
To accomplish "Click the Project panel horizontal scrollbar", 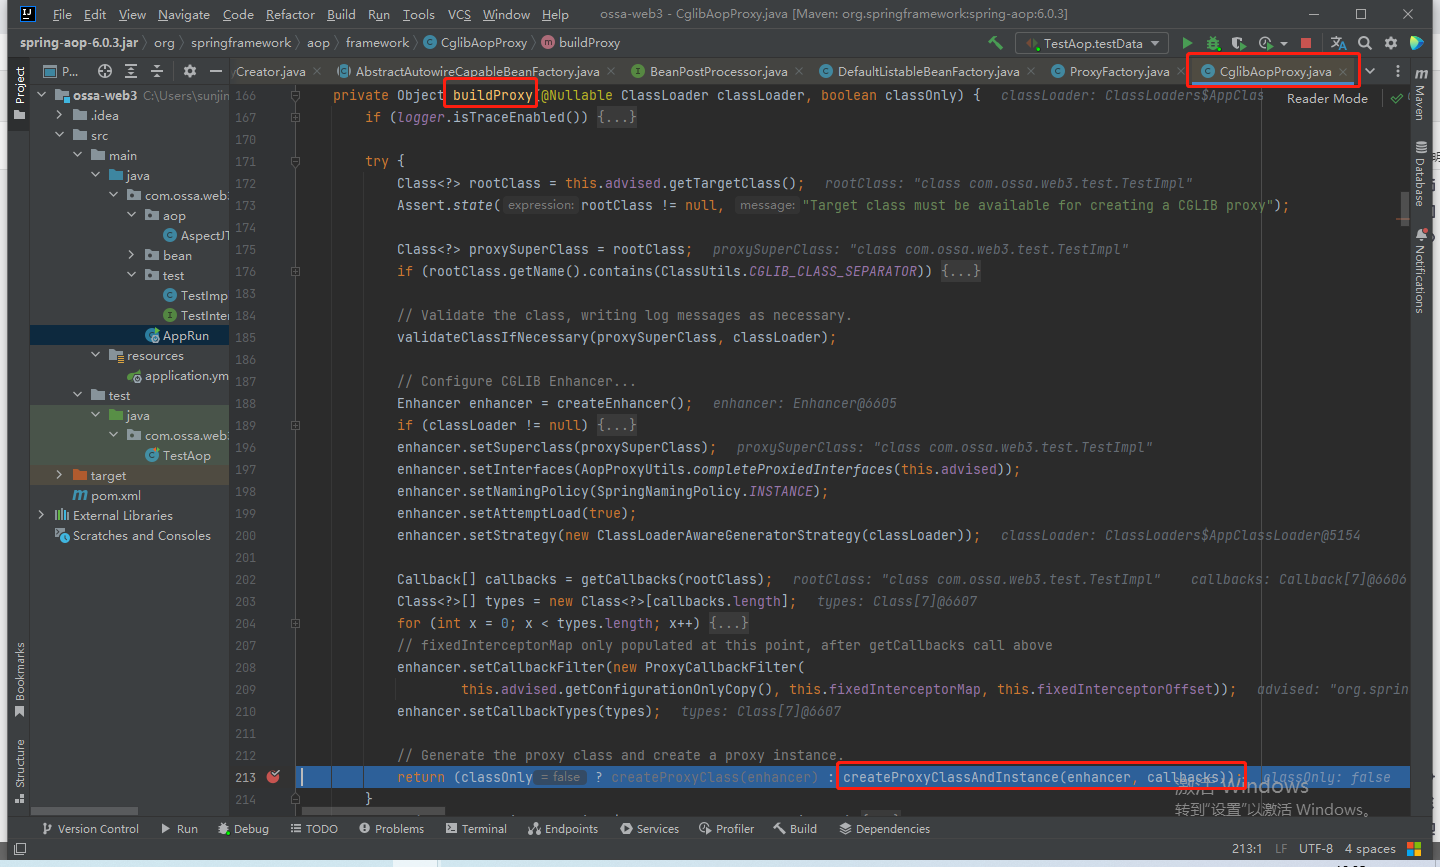I will coord(84,810).
